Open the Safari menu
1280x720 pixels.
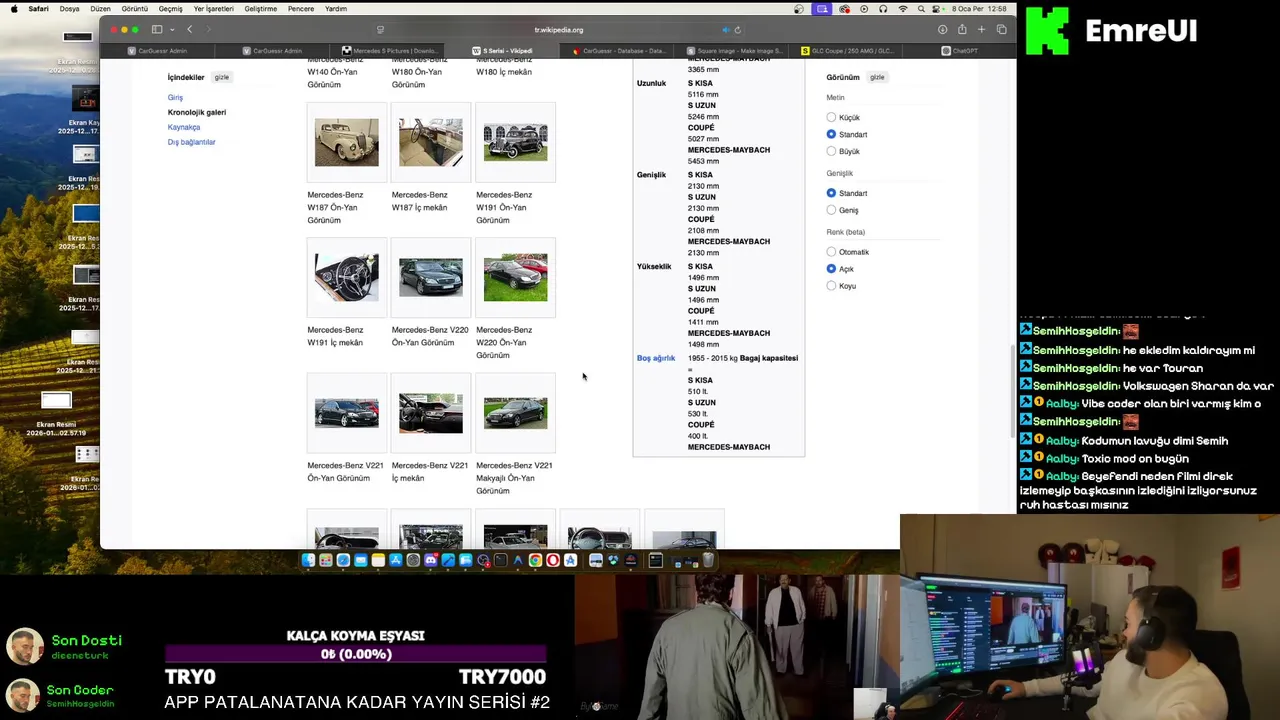tap(38, 9)
